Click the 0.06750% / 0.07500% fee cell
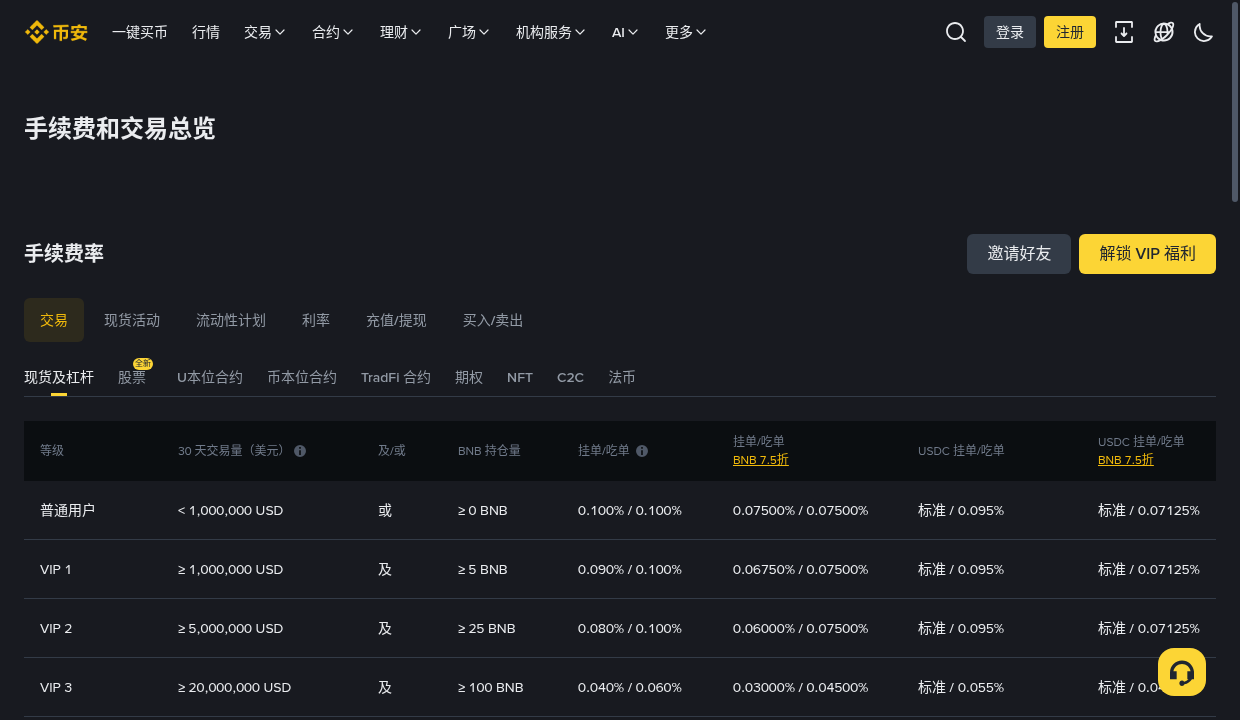The height and width of the screenshot is (720, 1240). click(801, 569)
